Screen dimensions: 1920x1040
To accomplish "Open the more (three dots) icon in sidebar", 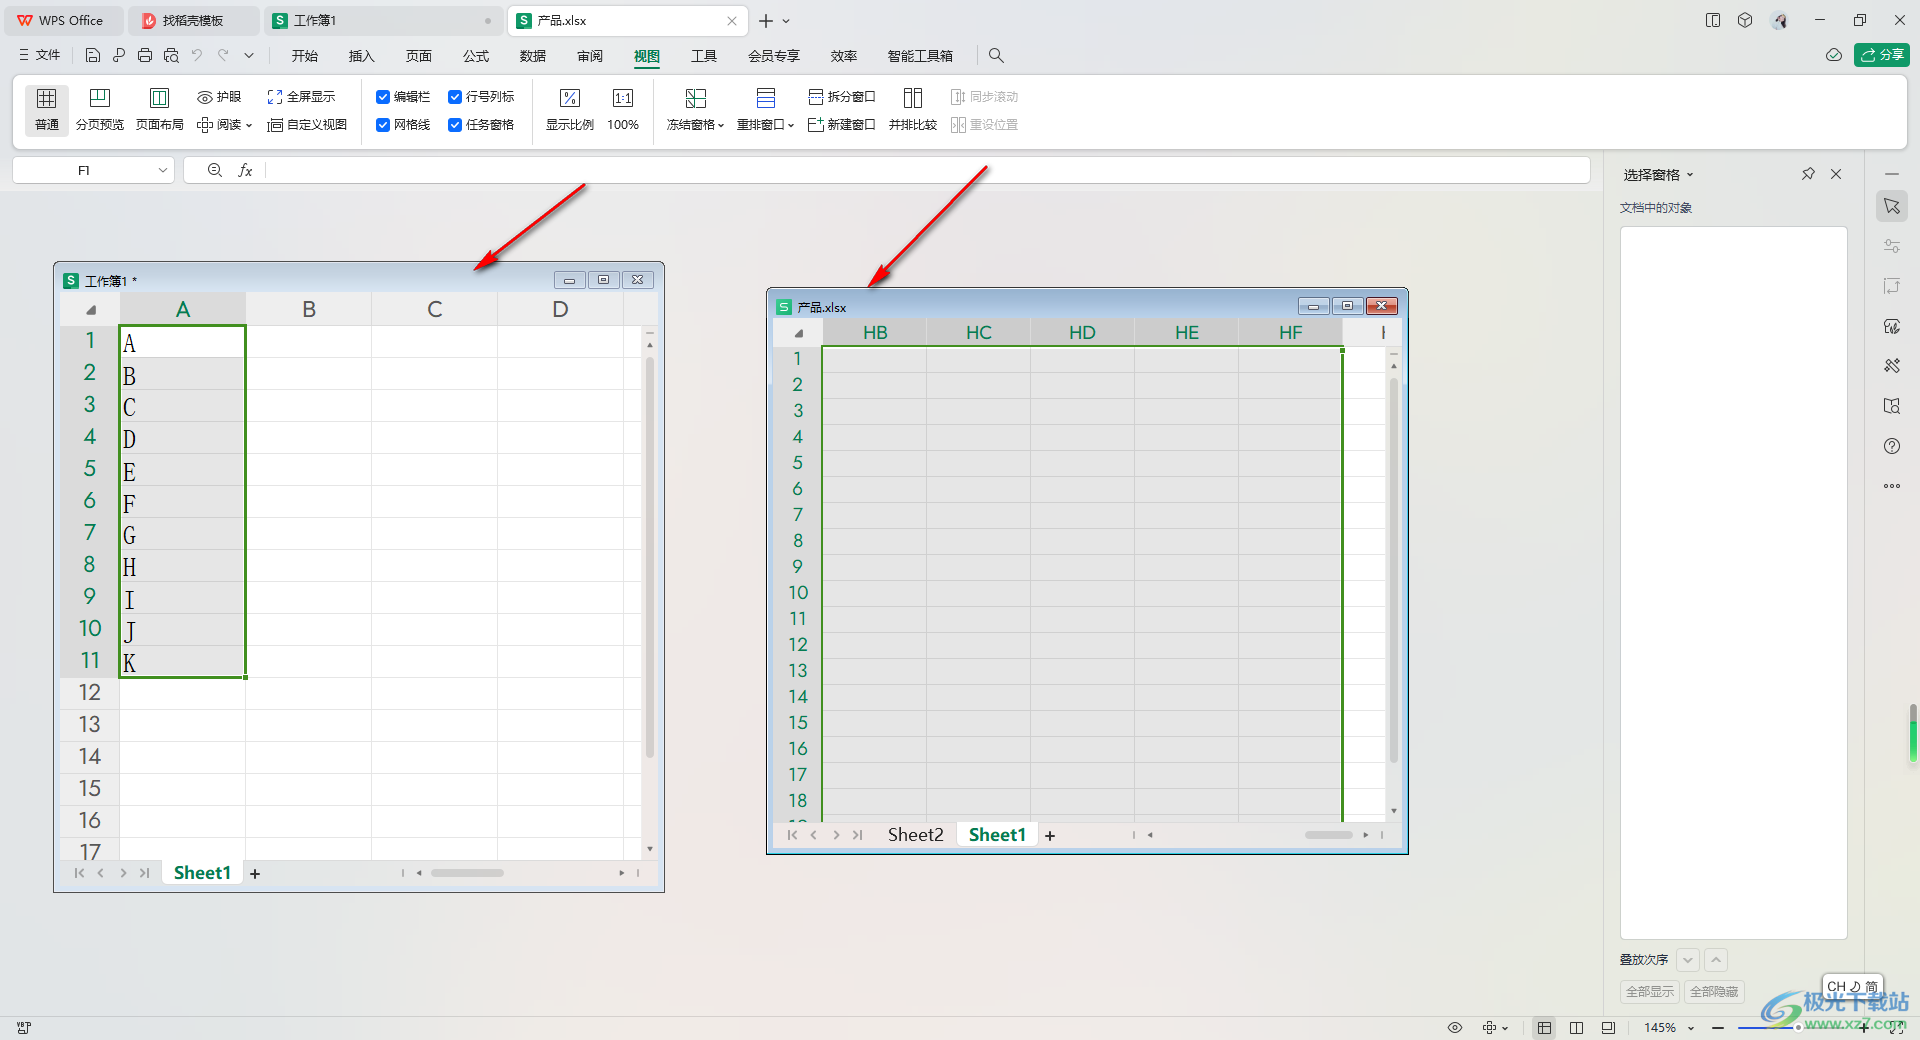I will coord(1892,486).
